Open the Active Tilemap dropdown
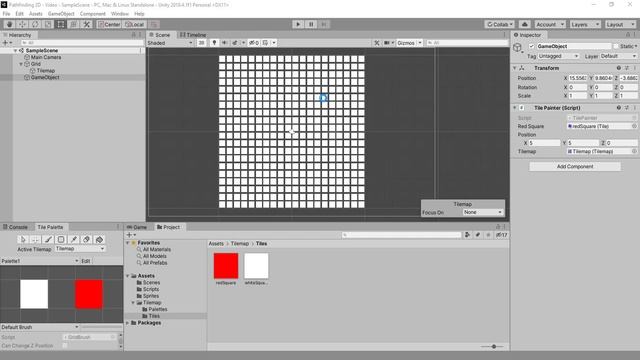Viewport: 640px width, 360px height. click(x=80, y=249)
